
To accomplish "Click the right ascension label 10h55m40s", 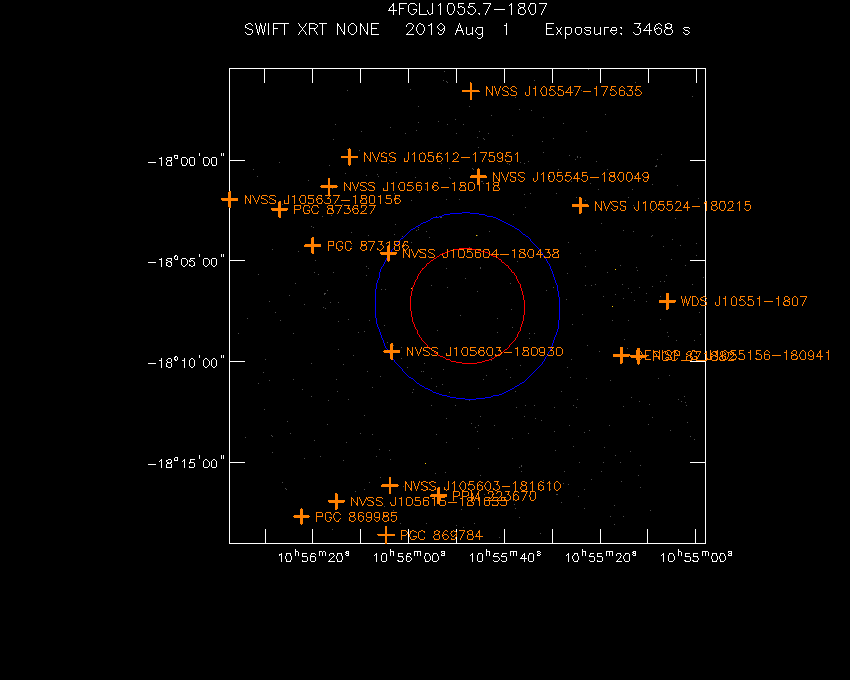I will 505,557.
